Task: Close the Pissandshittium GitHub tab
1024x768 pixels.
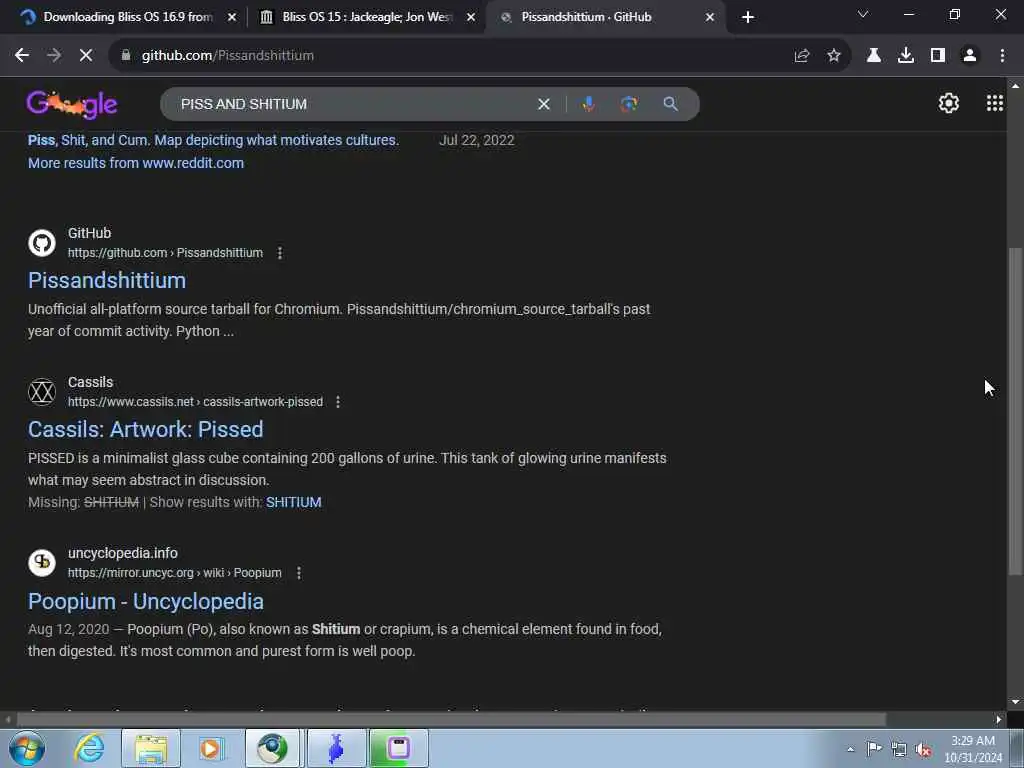Action: (710, 17)
